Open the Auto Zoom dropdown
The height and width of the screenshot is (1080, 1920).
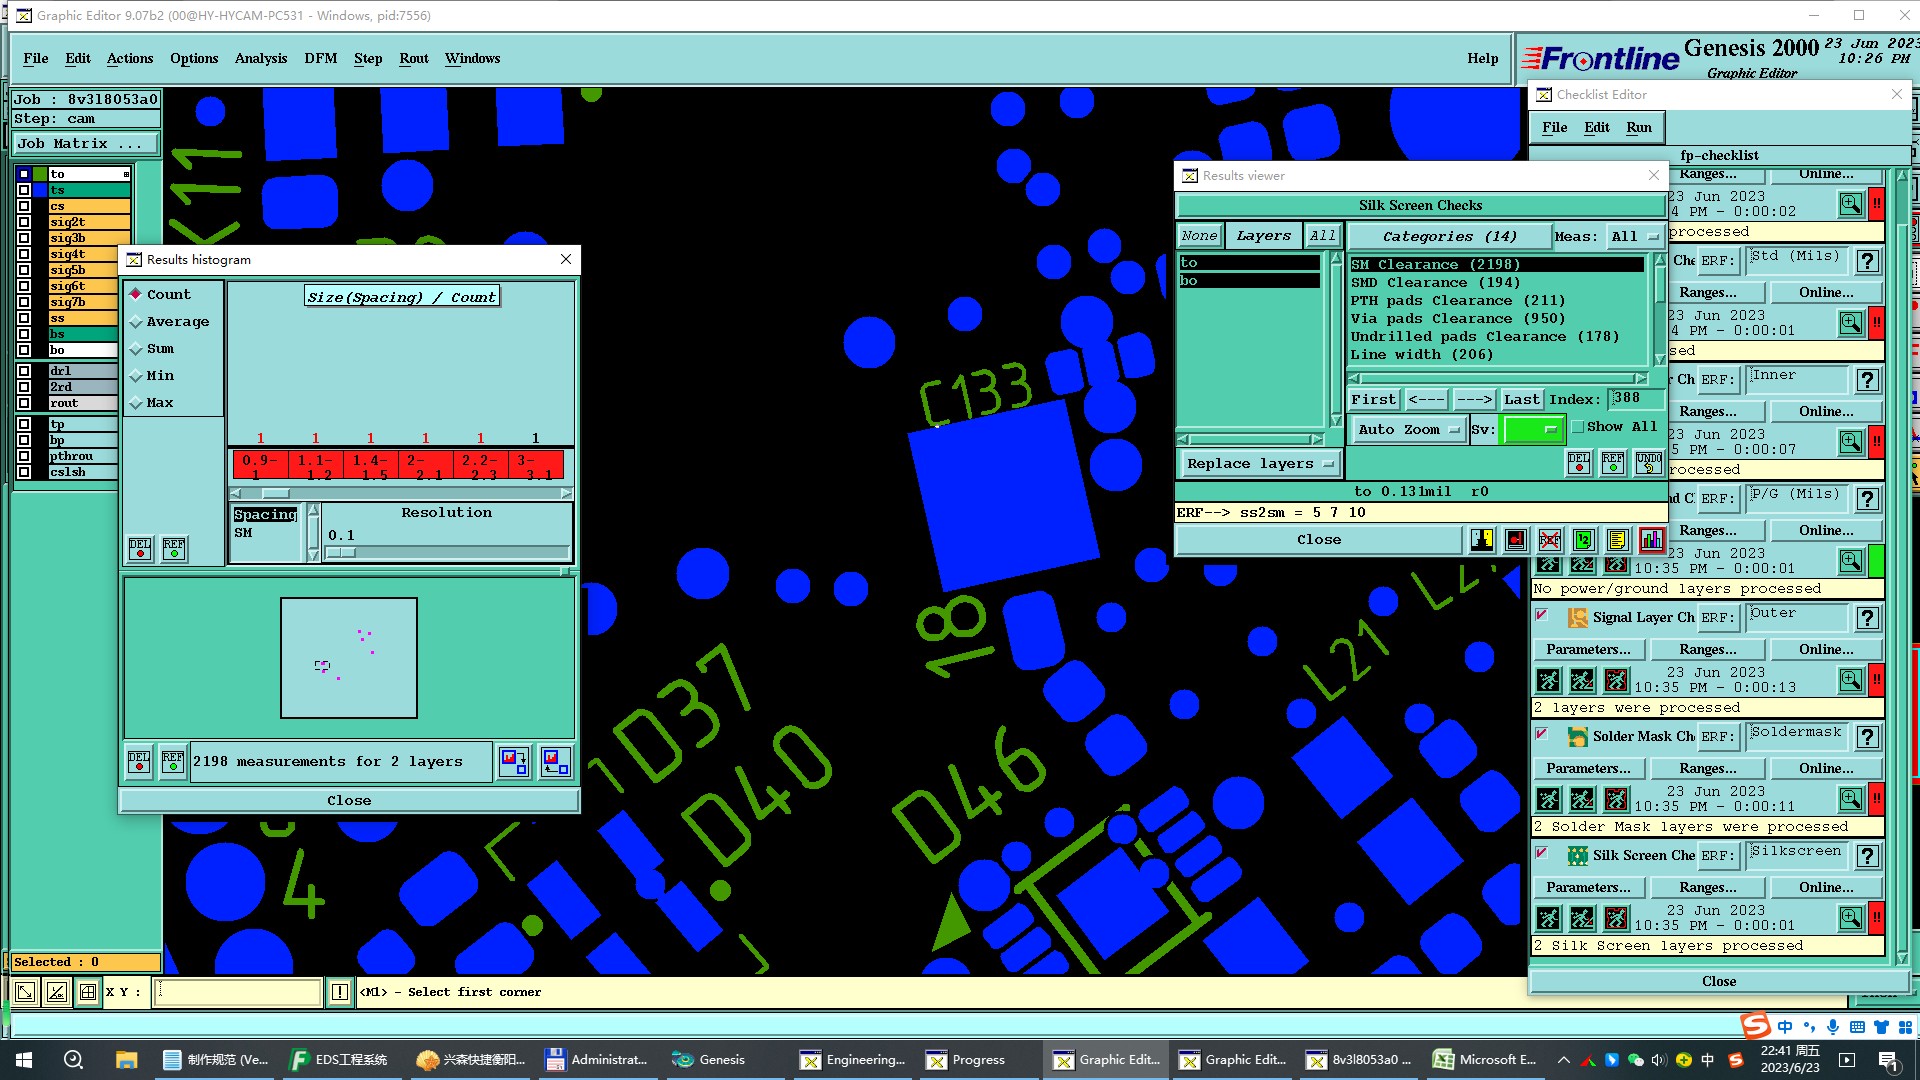click(1408, 430)
